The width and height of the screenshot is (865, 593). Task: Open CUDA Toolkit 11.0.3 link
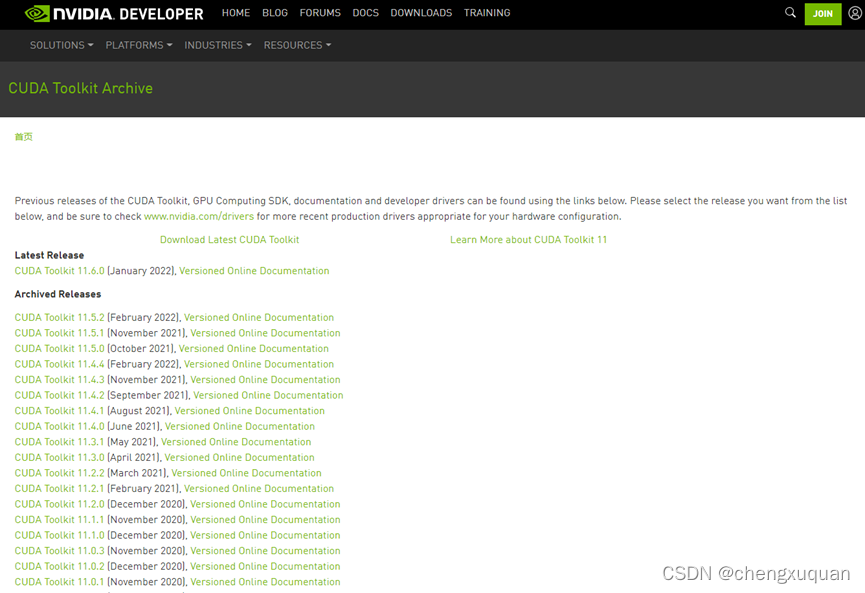pyautogui.click(x=59, y=551)
